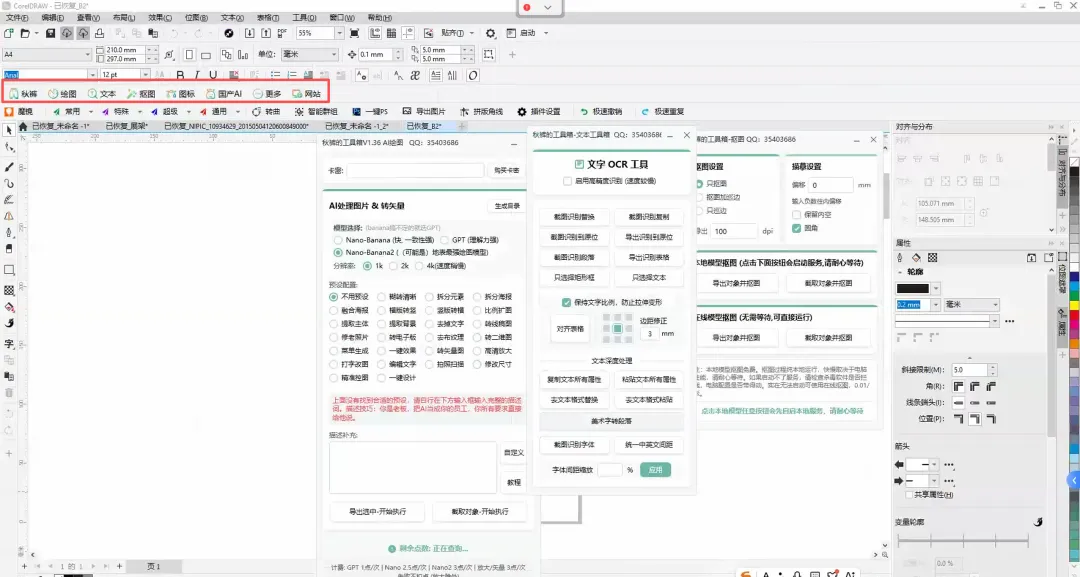Open the 单位 毫米 units dropdown
1080x577 pixels.
[x=334, y=54]
